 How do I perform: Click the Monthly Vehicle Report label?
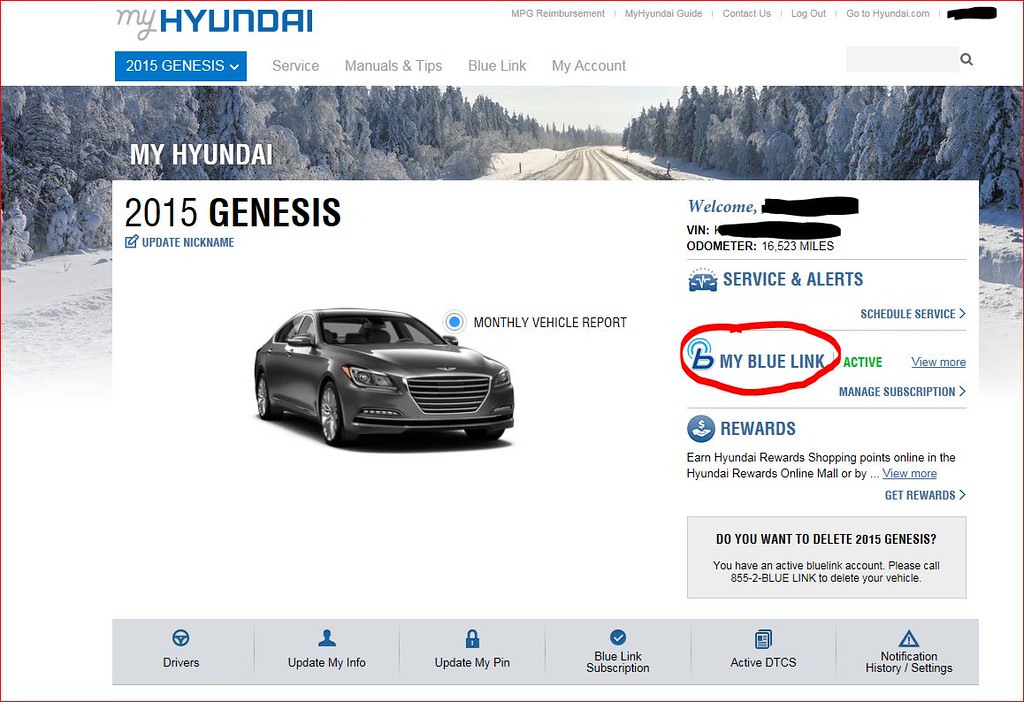click(550, 323)
